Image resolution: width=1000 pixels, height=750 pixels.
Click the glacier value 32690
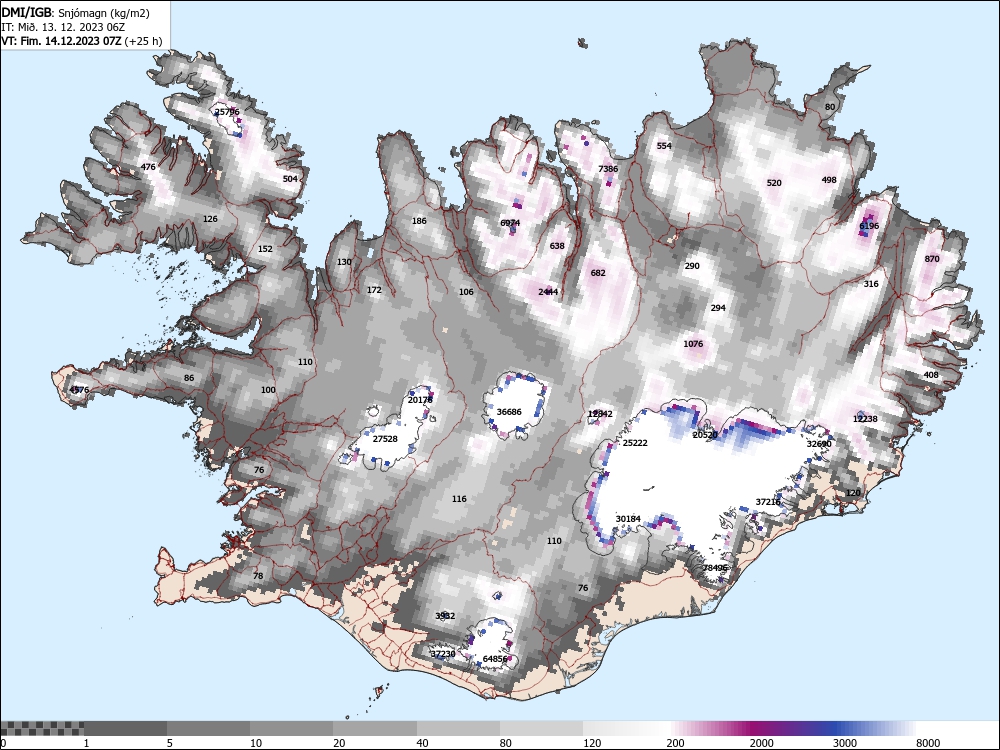coord(819,444)
